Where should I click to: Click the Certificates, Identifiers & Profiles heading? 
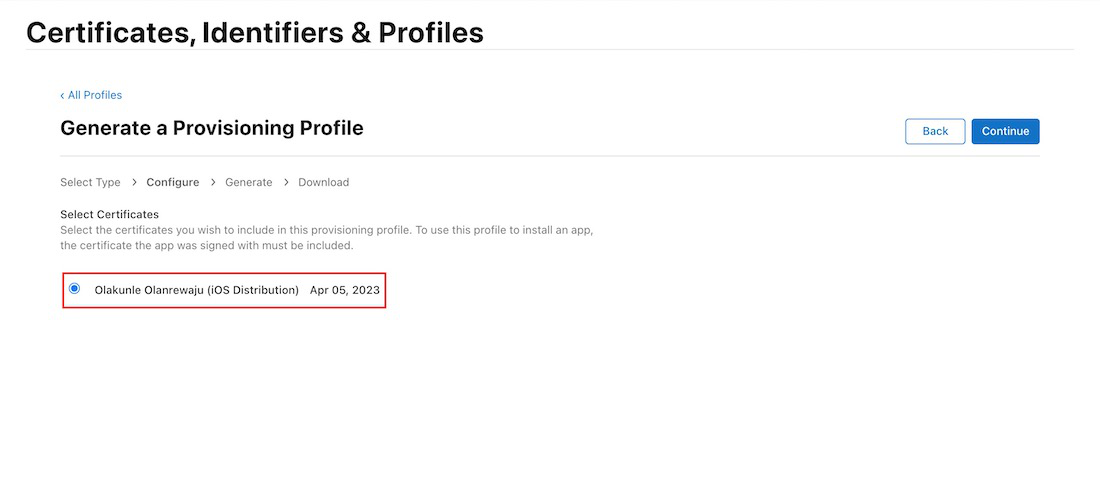[x=254, y=33]
